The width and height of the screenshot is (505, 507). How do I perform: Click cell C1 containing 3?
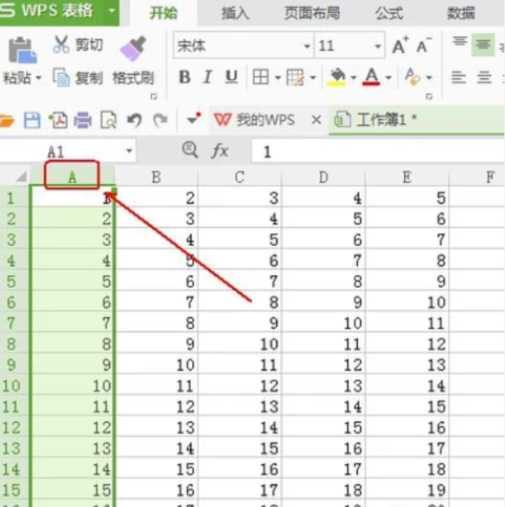pyautogui.click(x=240, y=198)
